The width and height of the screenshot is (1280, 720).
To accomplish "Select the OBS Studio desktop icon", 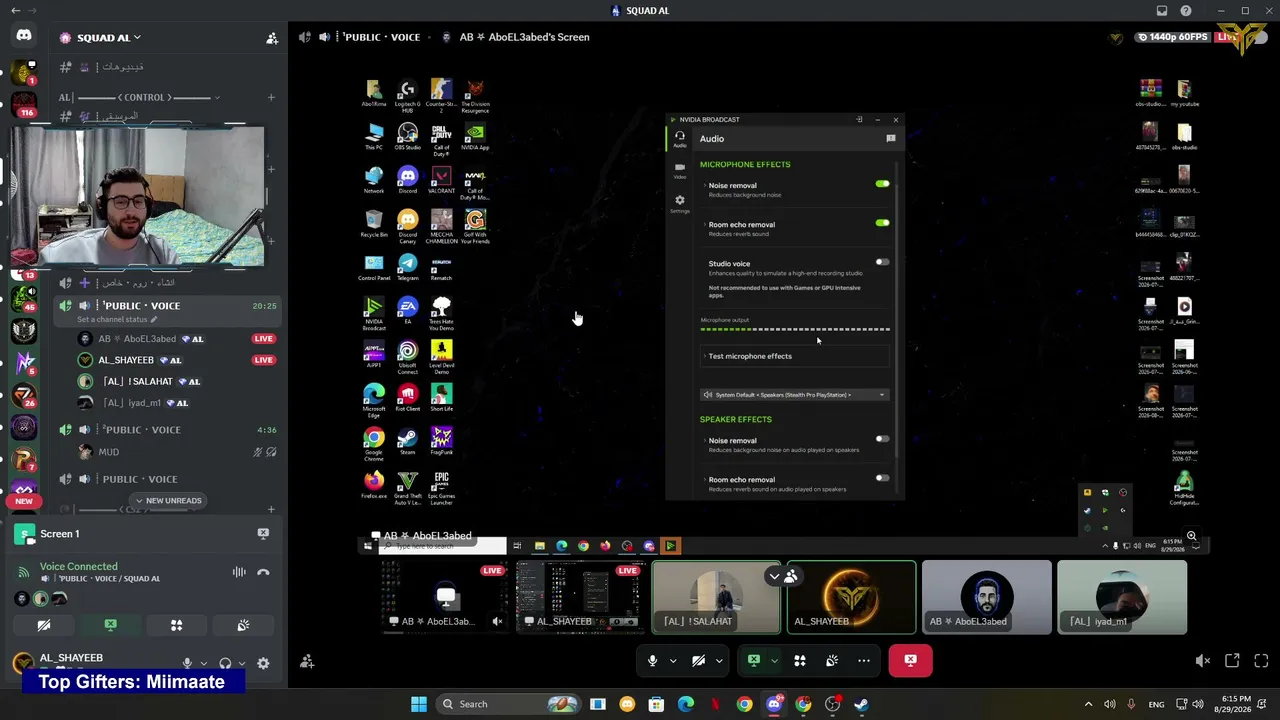I will point(407,137).
